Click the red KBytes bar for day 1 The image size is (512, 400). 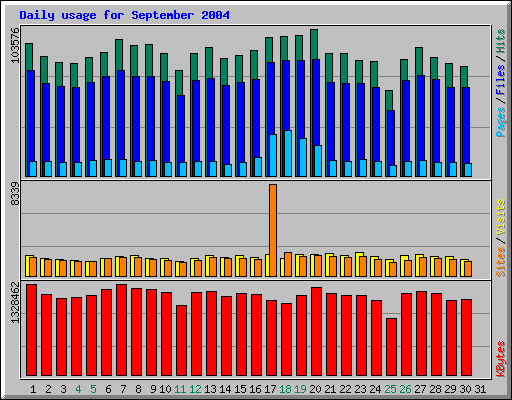pos(31,330)
